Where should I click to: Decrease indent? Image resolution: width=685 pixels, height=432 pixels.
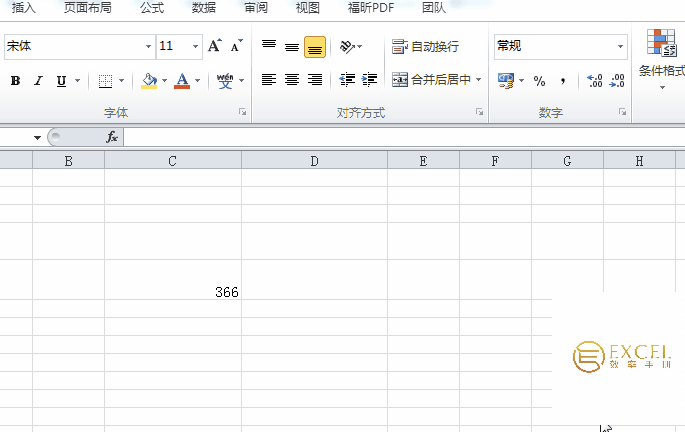tap(347, 80)
